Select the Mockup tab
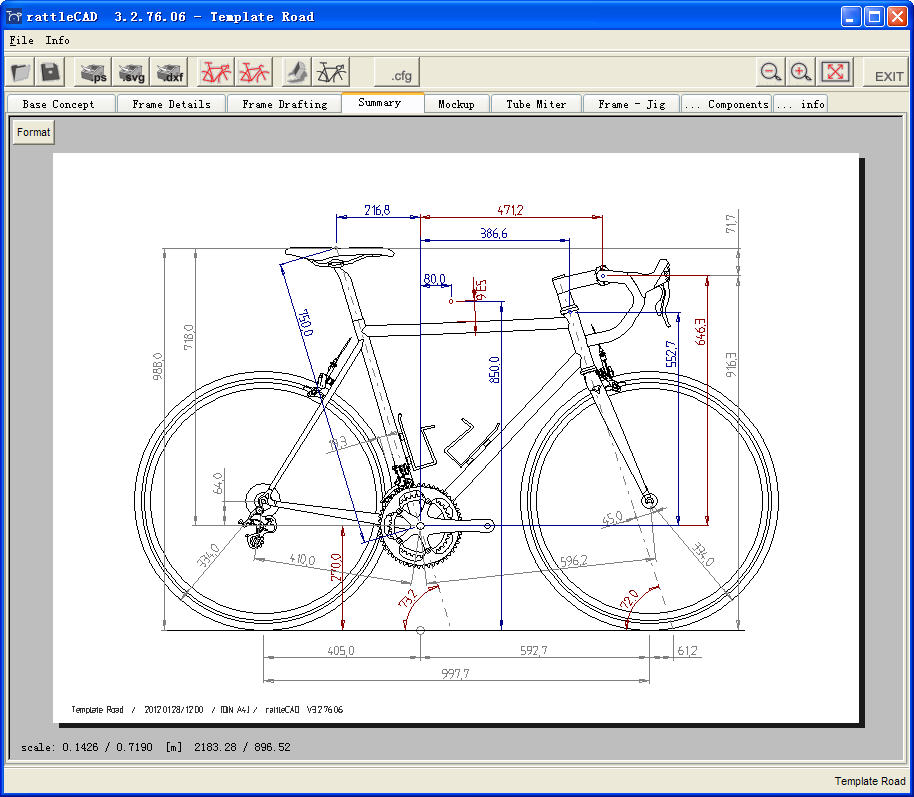Image resolution: width=914 pixels, height=797 pixels. [x=456, y=104]
